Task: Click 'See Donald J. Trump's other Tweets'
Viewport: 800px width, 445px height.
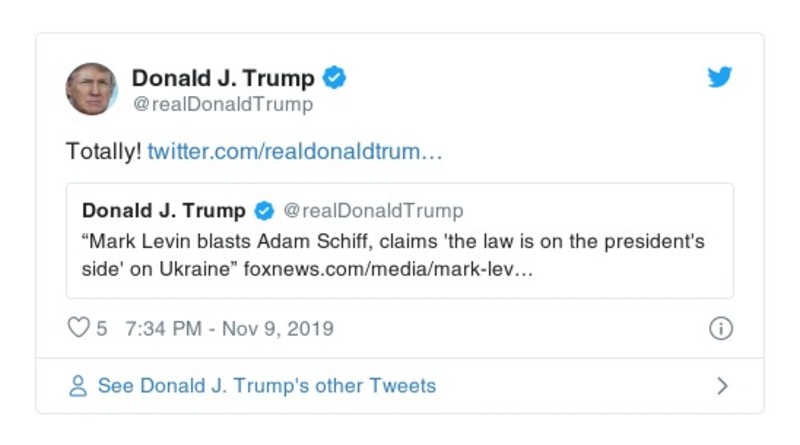Action: point(266,386)
